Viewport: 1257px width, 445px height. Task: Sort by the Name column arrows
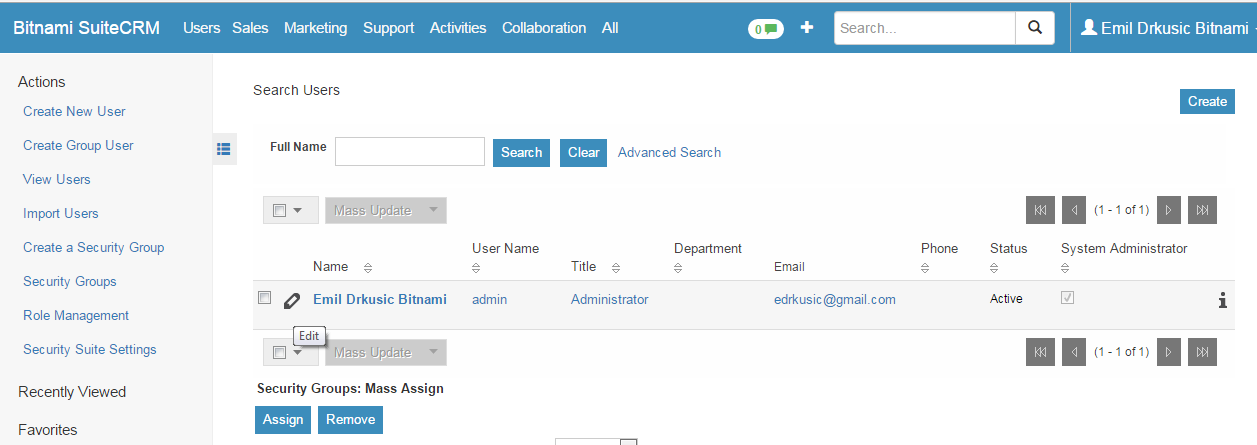coord(367,268)
